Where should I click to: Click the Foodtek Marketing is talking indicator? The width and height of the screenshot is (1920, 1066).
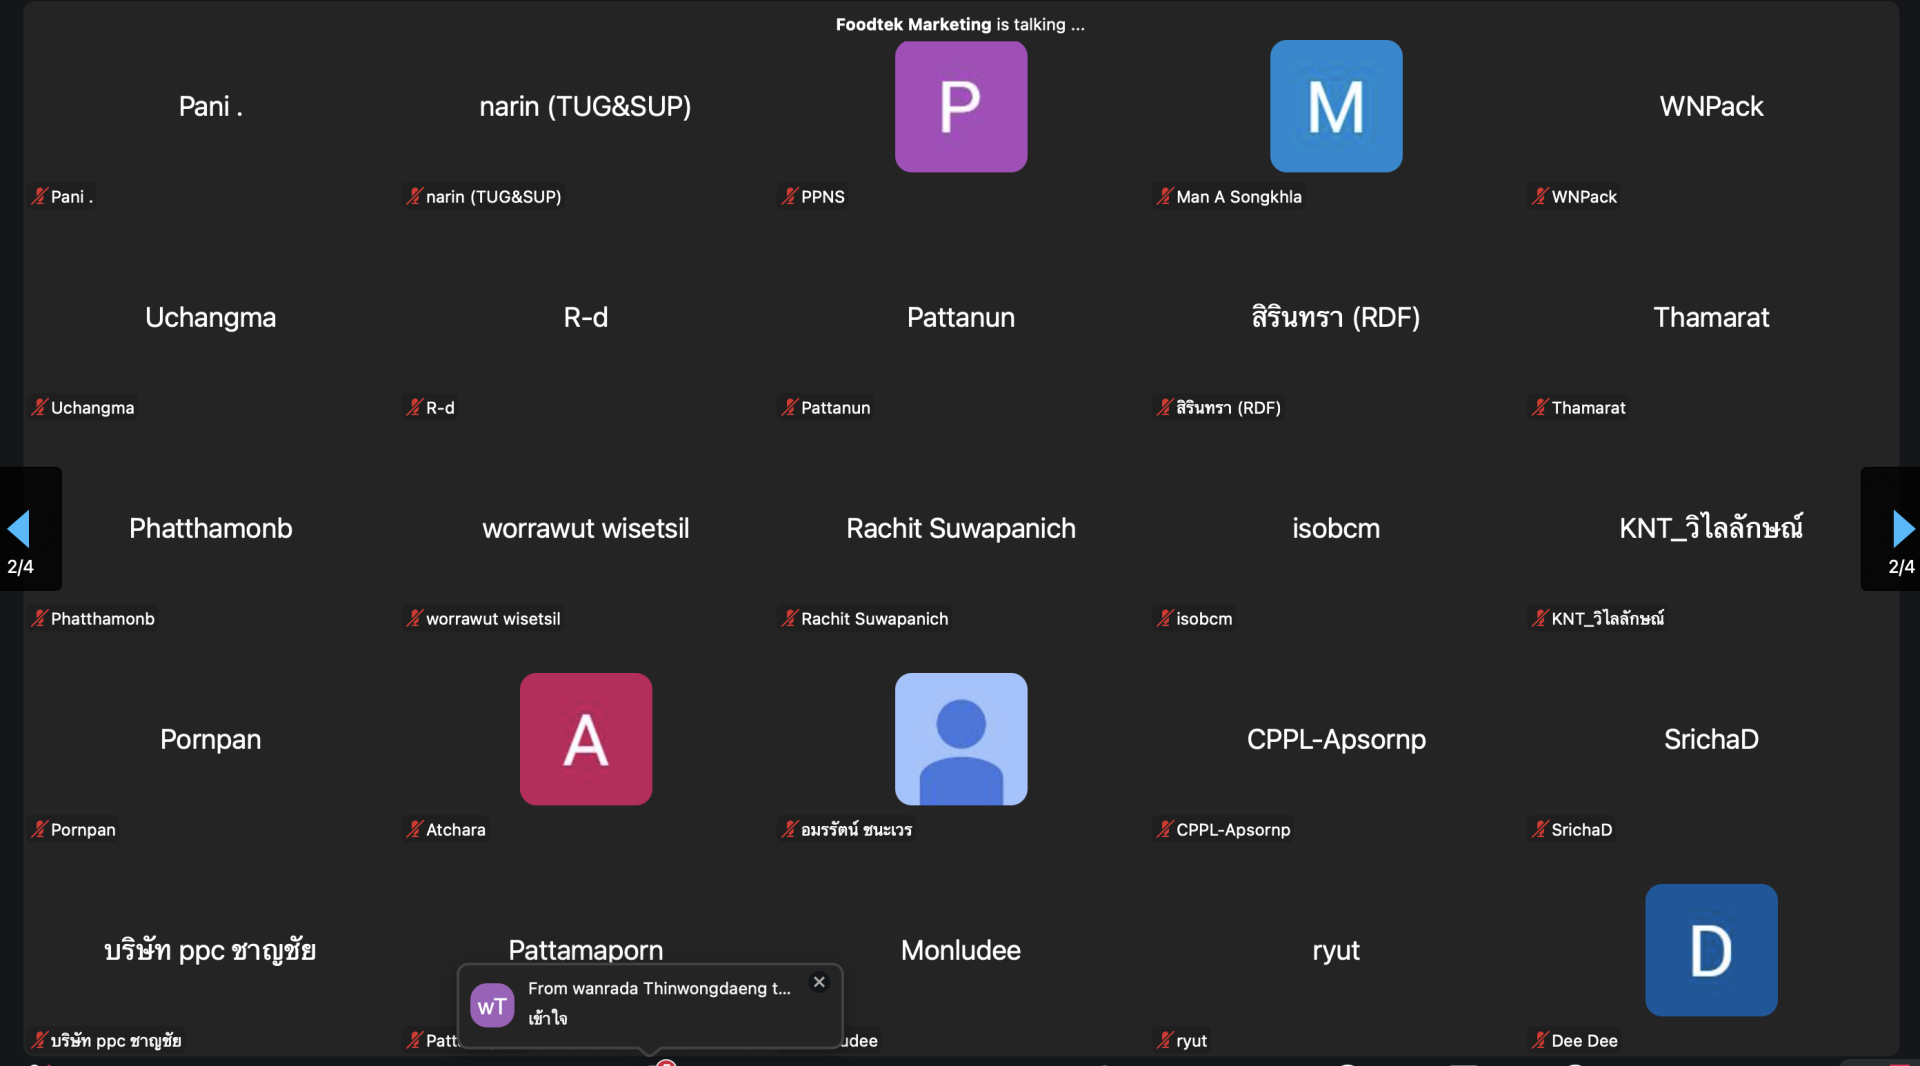959,24
